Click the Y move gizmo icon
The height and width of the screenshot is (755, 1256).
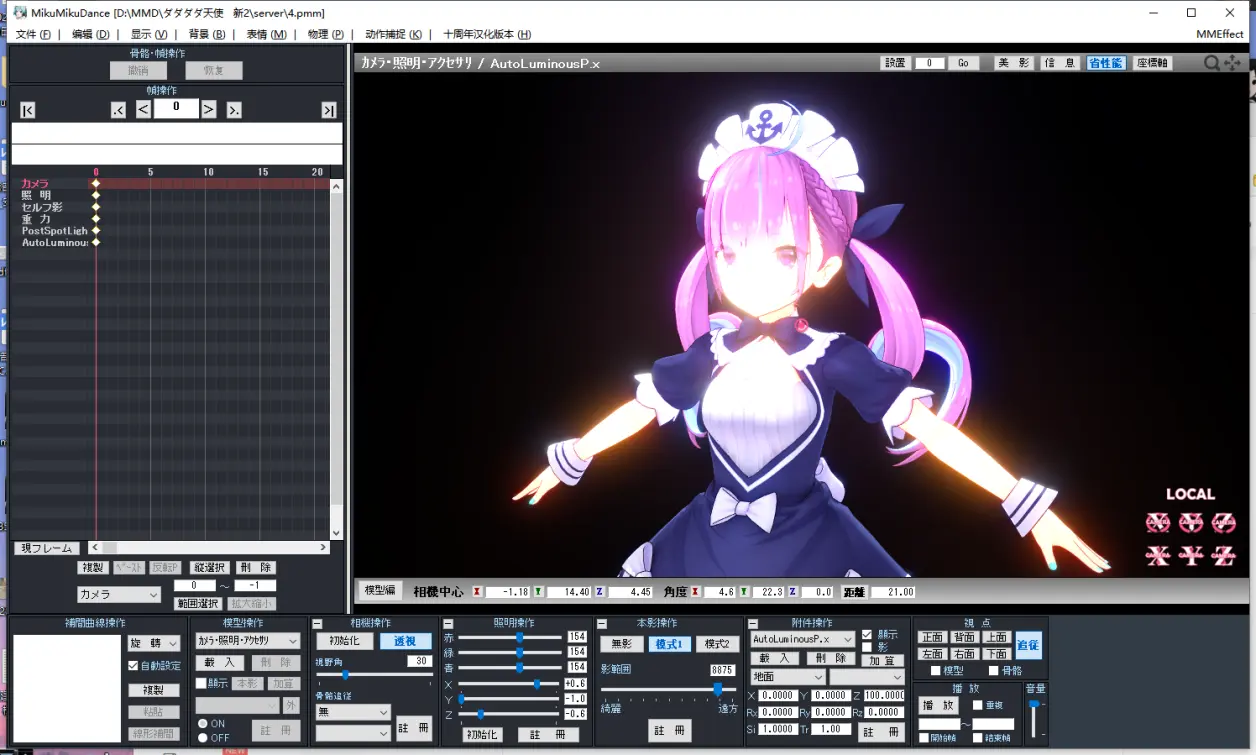pyautogui.click(x=1191, y=555)
